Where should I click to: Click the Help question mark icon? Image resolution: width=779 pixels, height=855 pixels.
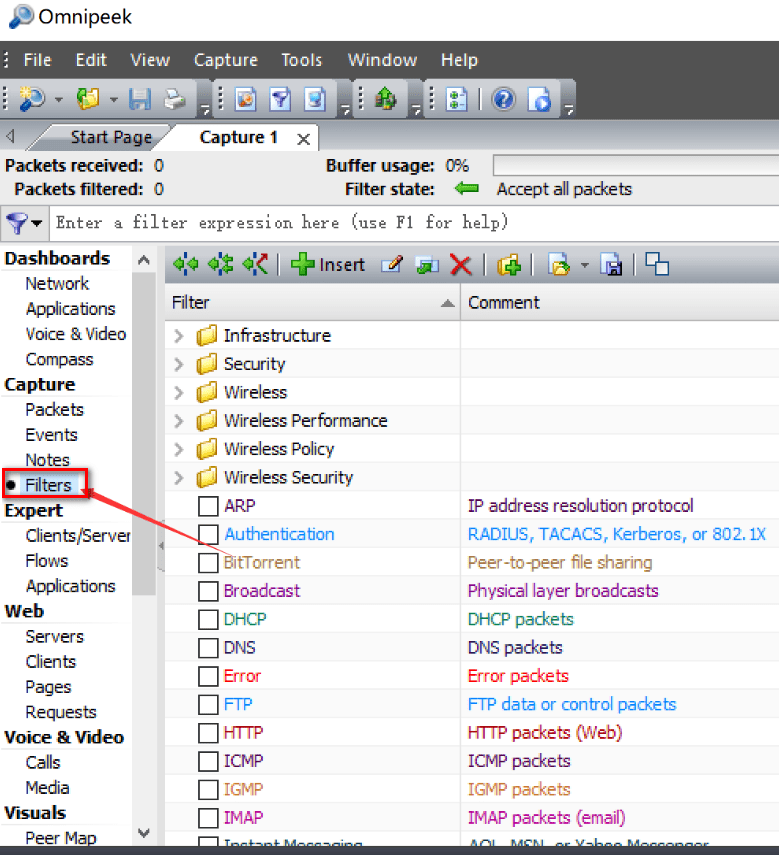[504, 99]
